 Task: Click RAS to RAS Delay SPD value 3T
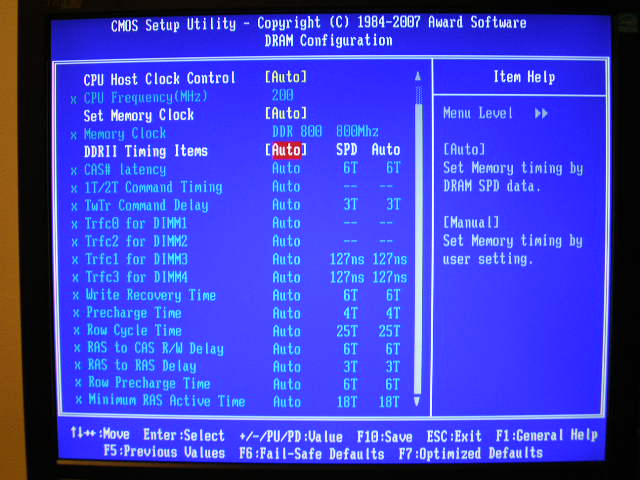click(x=350, y=367)
